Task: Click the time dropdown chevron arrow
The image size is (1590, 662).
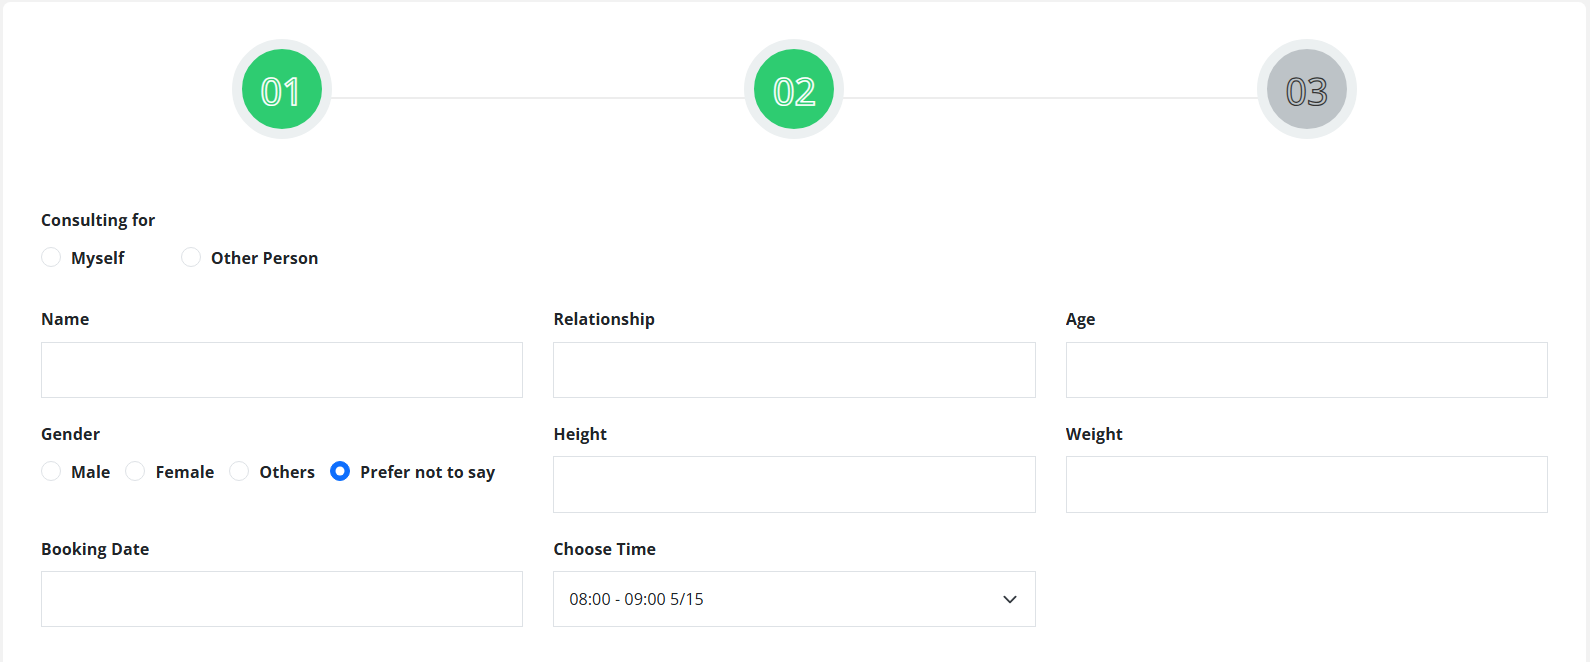Action: (x=1009, y=599)
